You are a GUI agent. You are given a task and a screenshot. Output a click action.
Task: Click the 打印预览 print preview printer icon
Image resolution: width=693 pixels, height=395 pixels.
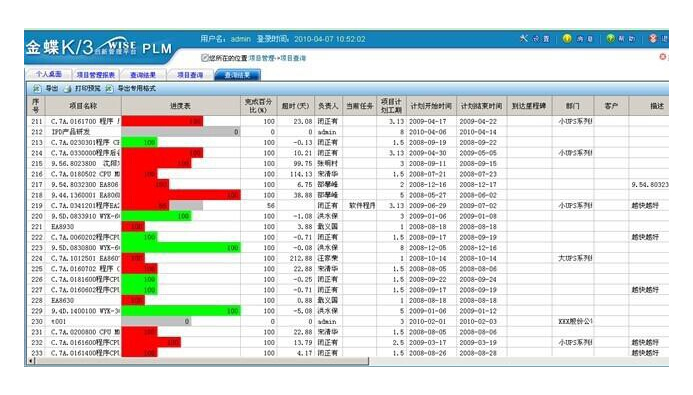coord(67,89)
